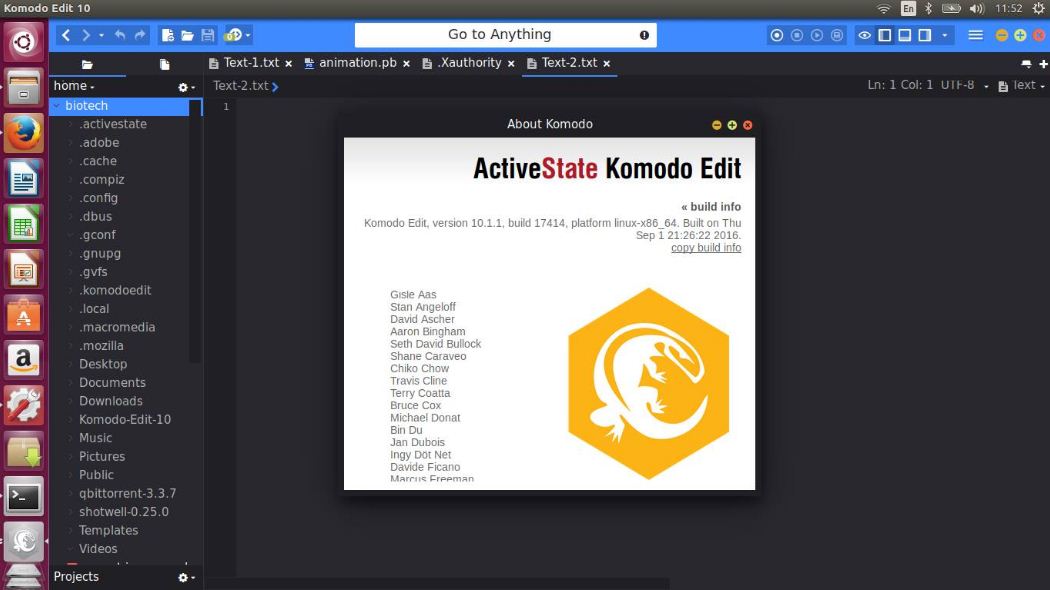This screenshot has height=590, width=1050.
Task: Select the shotwell-0.25.0 folder
Action: point(124,512)
